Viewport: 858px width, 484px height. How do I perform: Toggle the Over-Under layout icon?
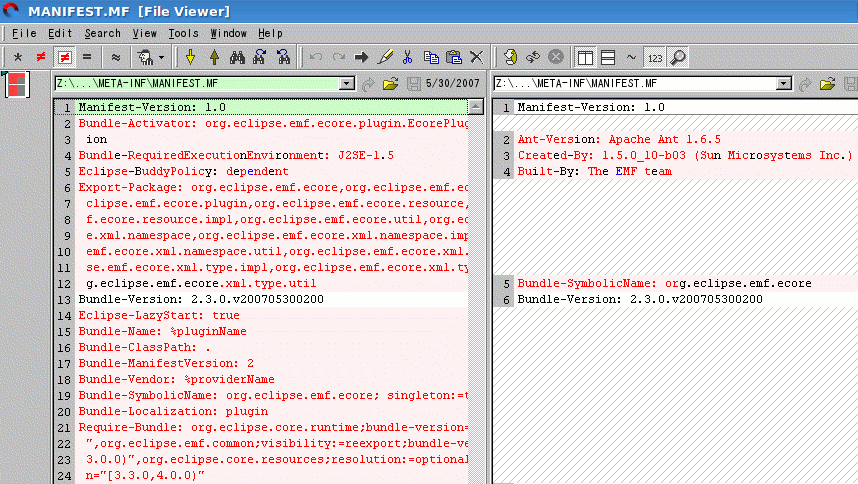click(x=608, y=57)
